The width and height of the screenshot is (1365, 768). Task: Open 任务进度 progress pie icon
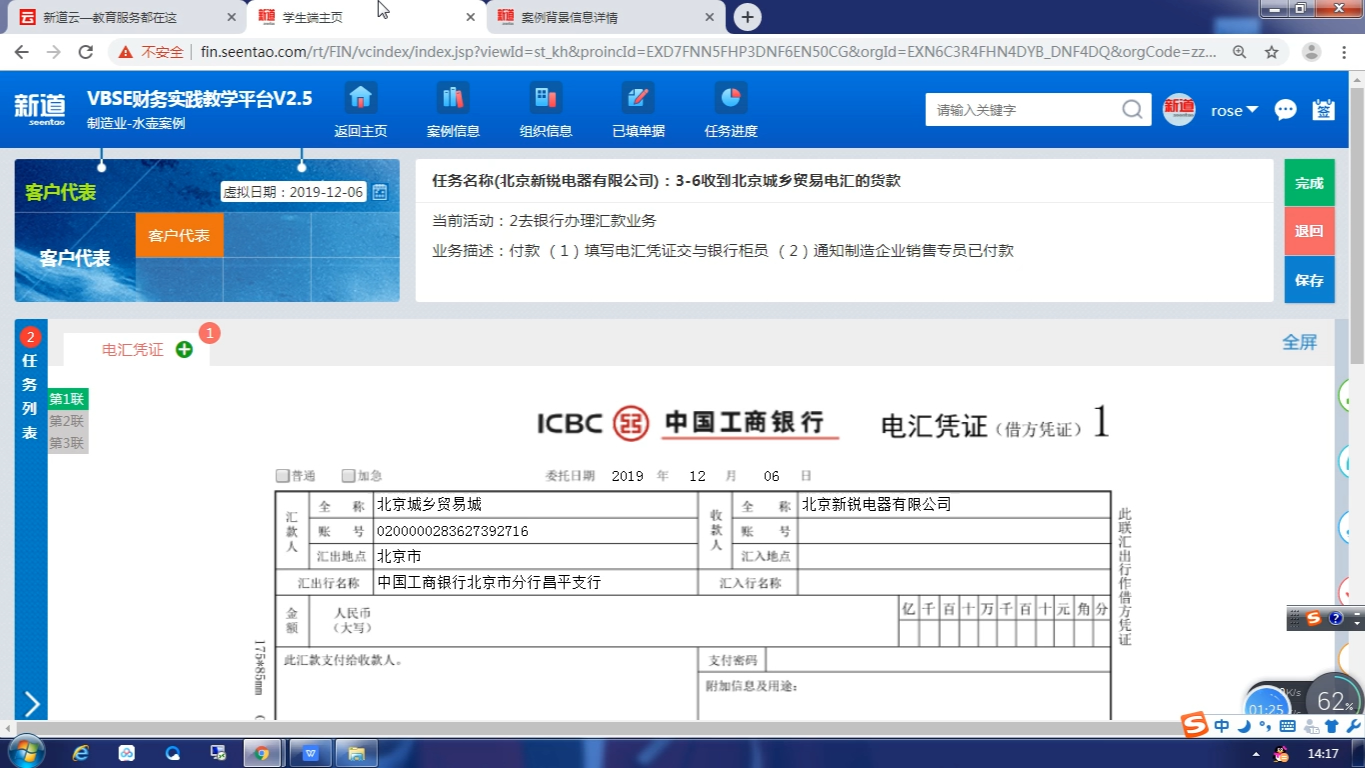(731, 98)
